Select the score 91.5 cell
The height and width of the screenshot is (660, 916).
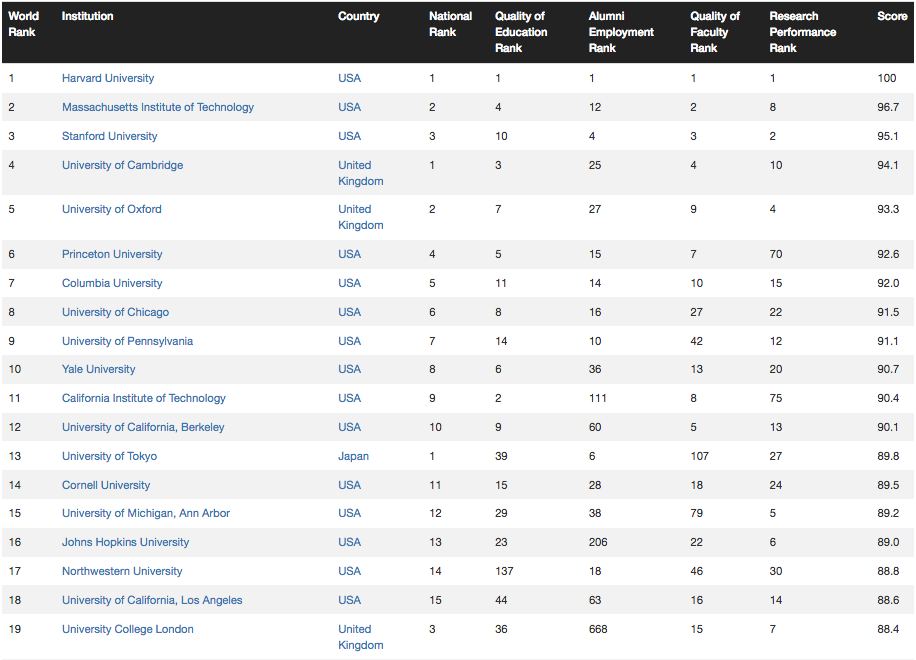[x=888, y=312]
